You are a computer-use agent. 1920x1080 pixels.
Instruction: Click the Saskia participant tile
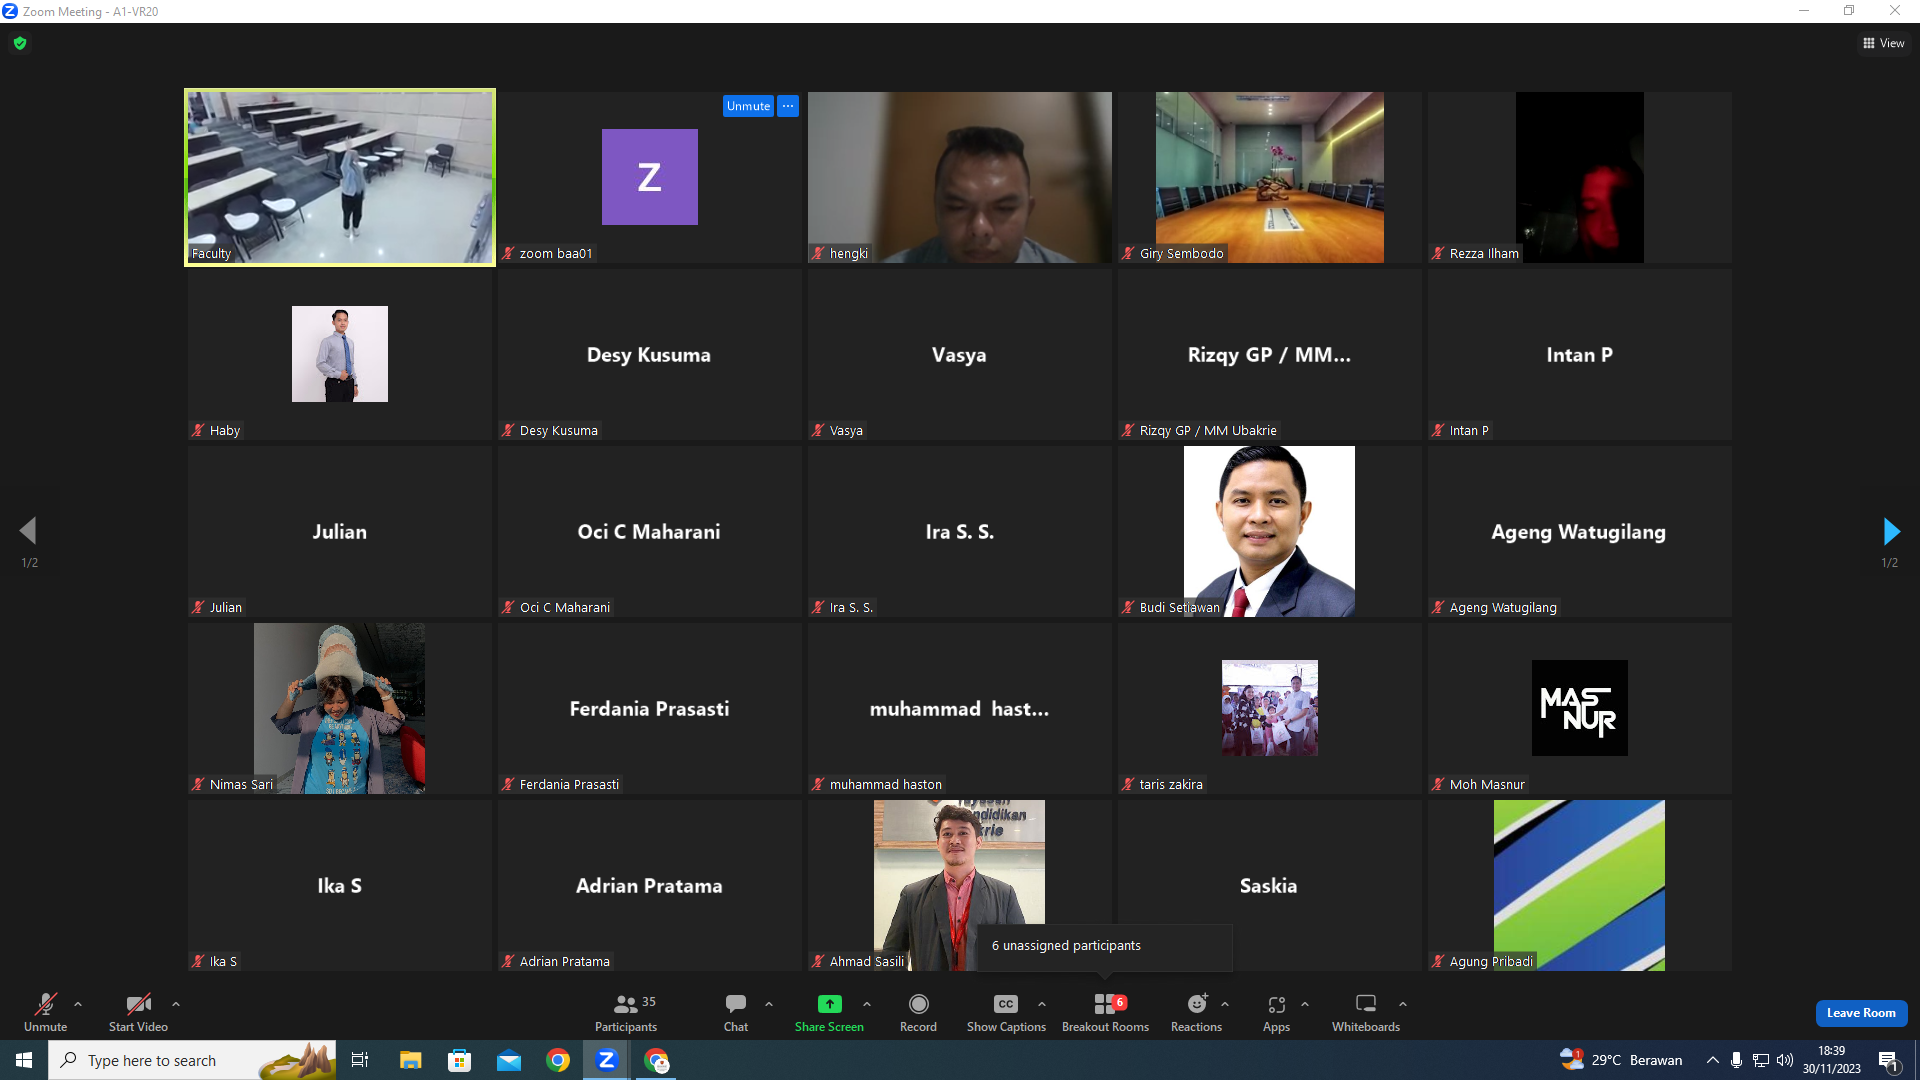(x=1270, y=885)
